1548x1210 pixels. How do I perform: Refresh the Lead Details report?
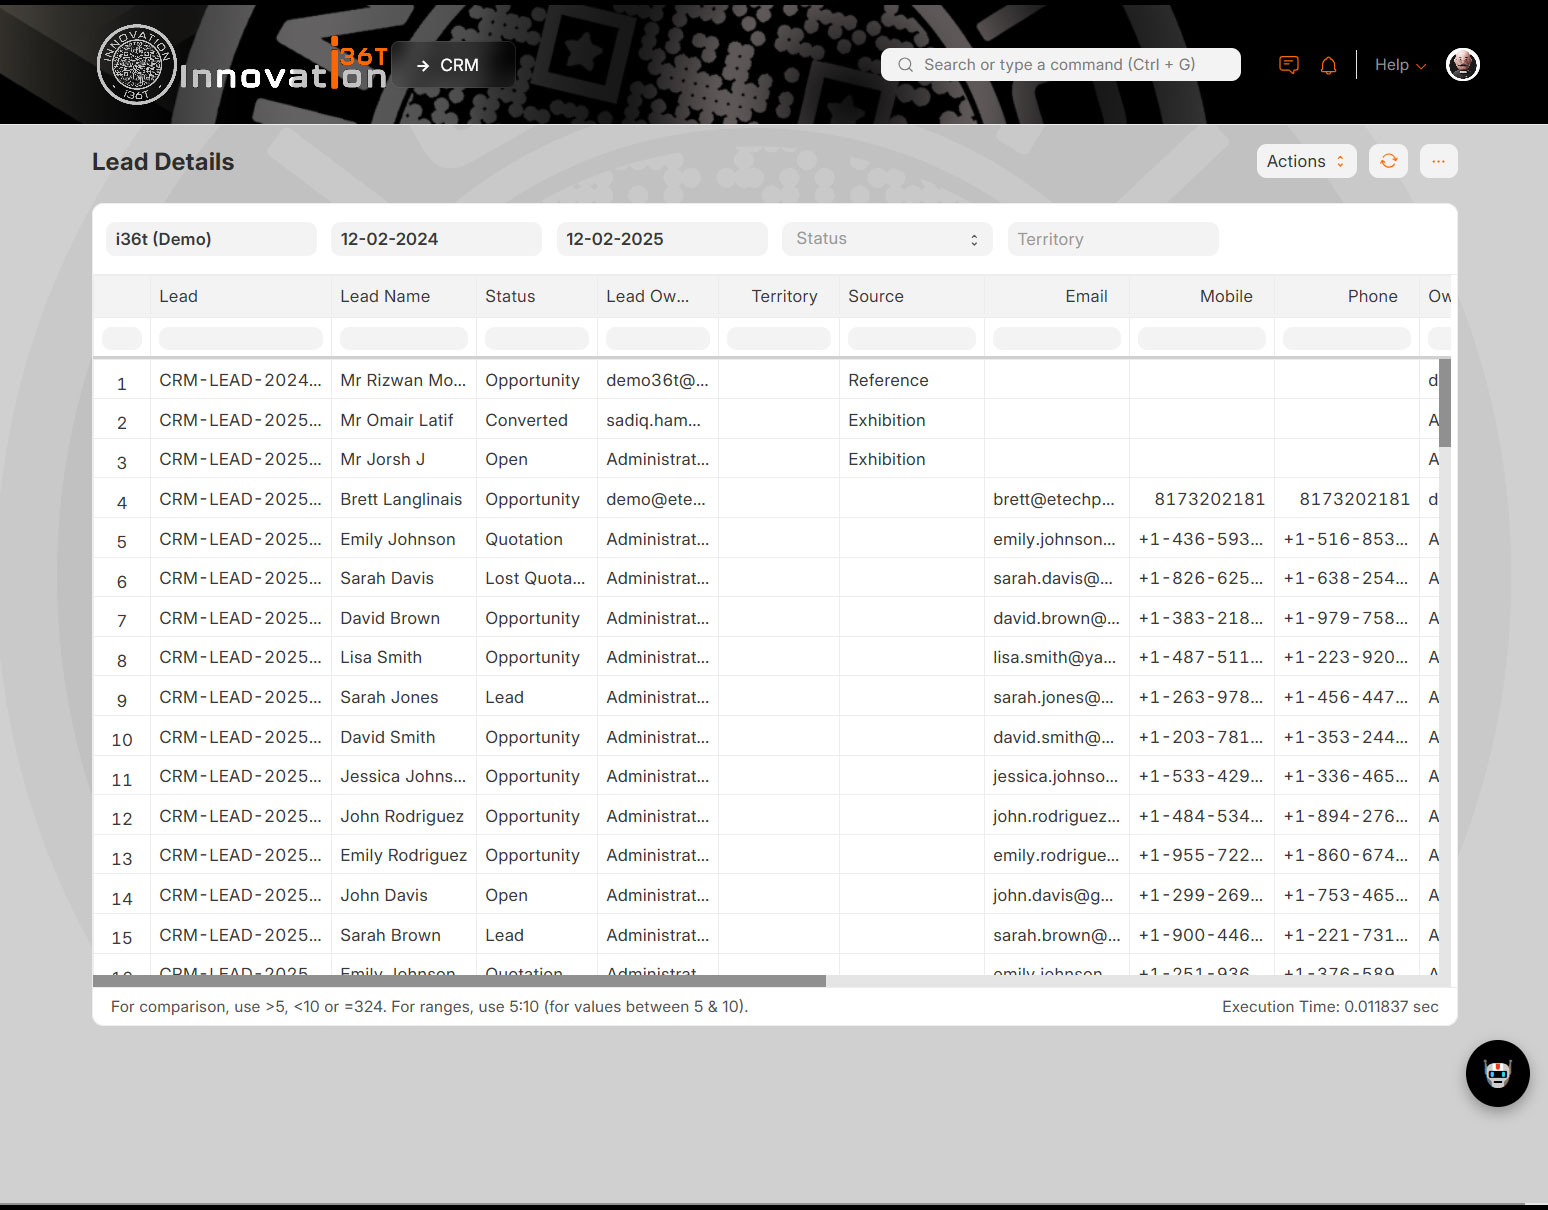point(1388,161)
